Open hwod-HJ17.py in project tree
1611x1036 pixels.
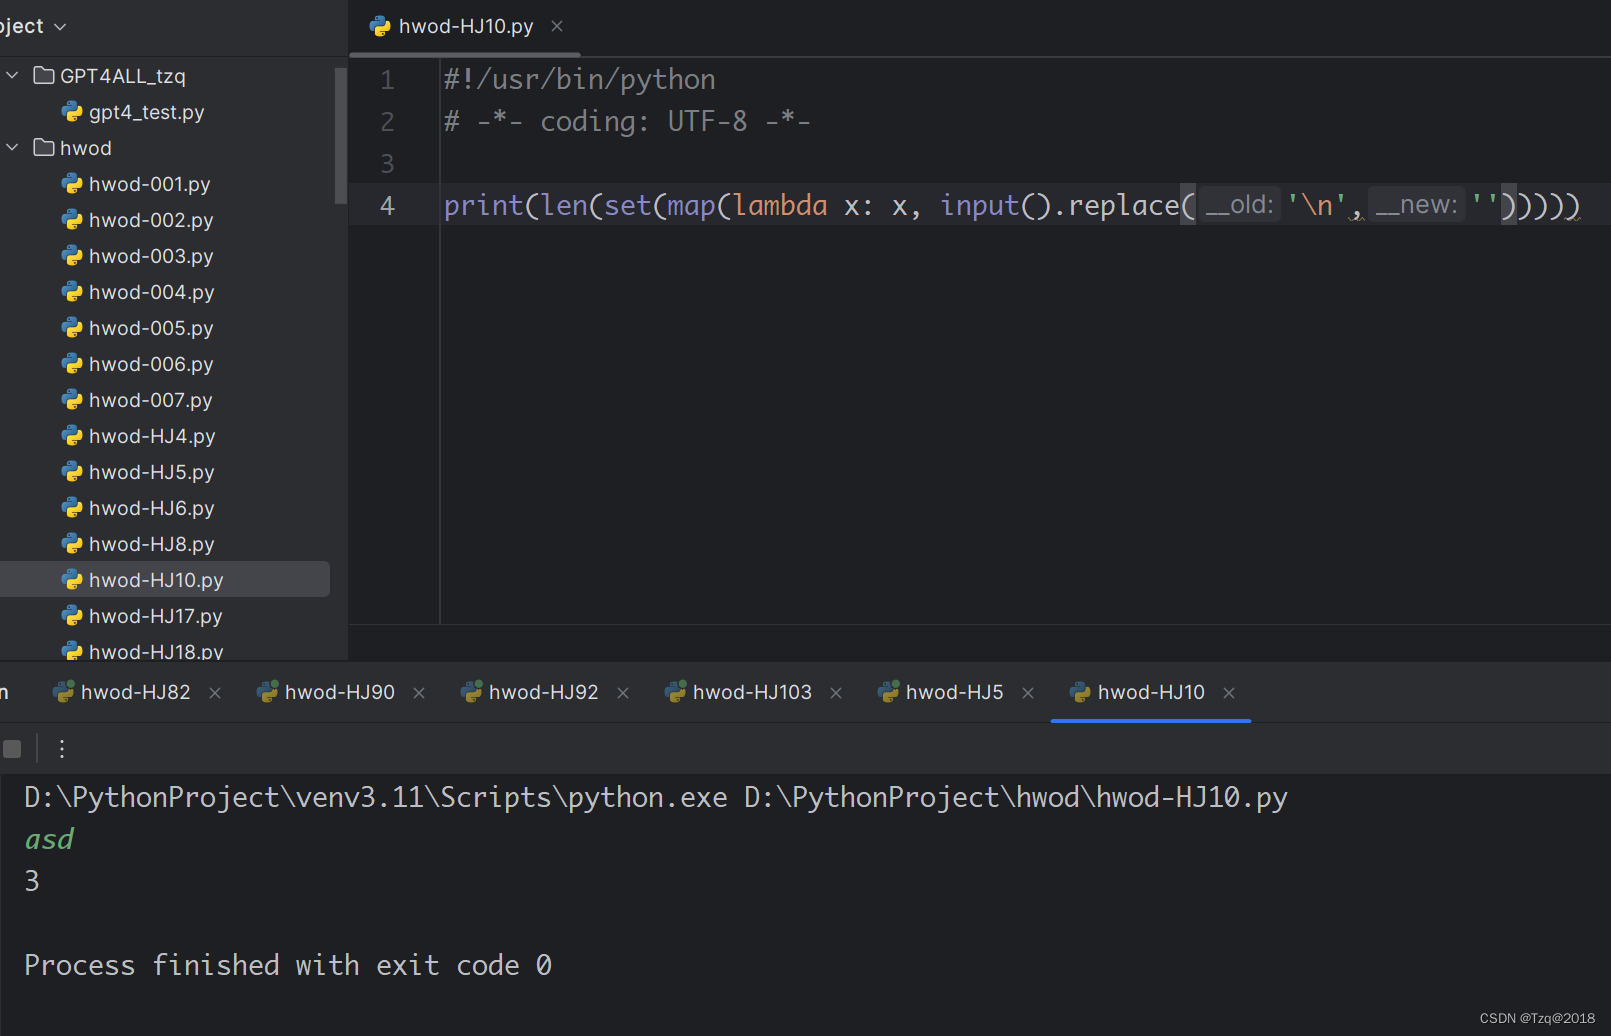click(x=155, y=616)
